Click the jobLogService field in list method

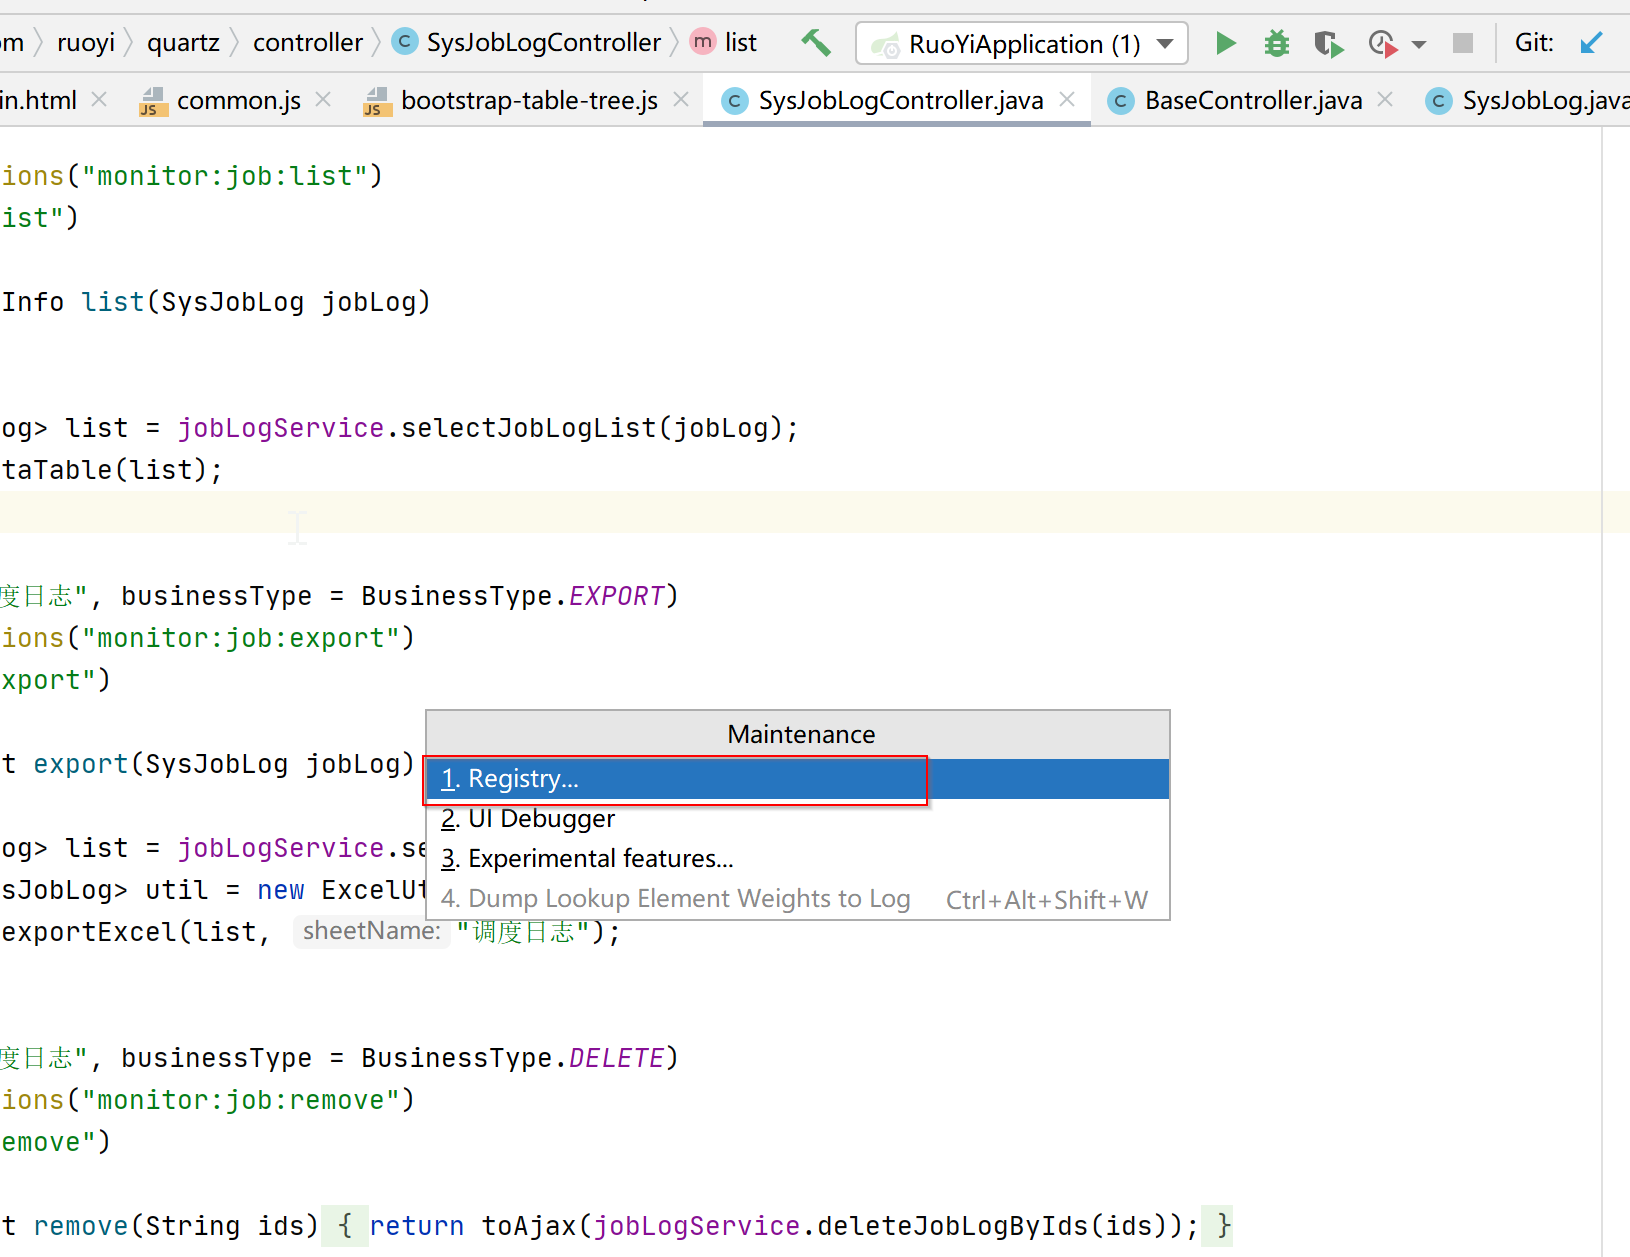(x=281, y=428)
